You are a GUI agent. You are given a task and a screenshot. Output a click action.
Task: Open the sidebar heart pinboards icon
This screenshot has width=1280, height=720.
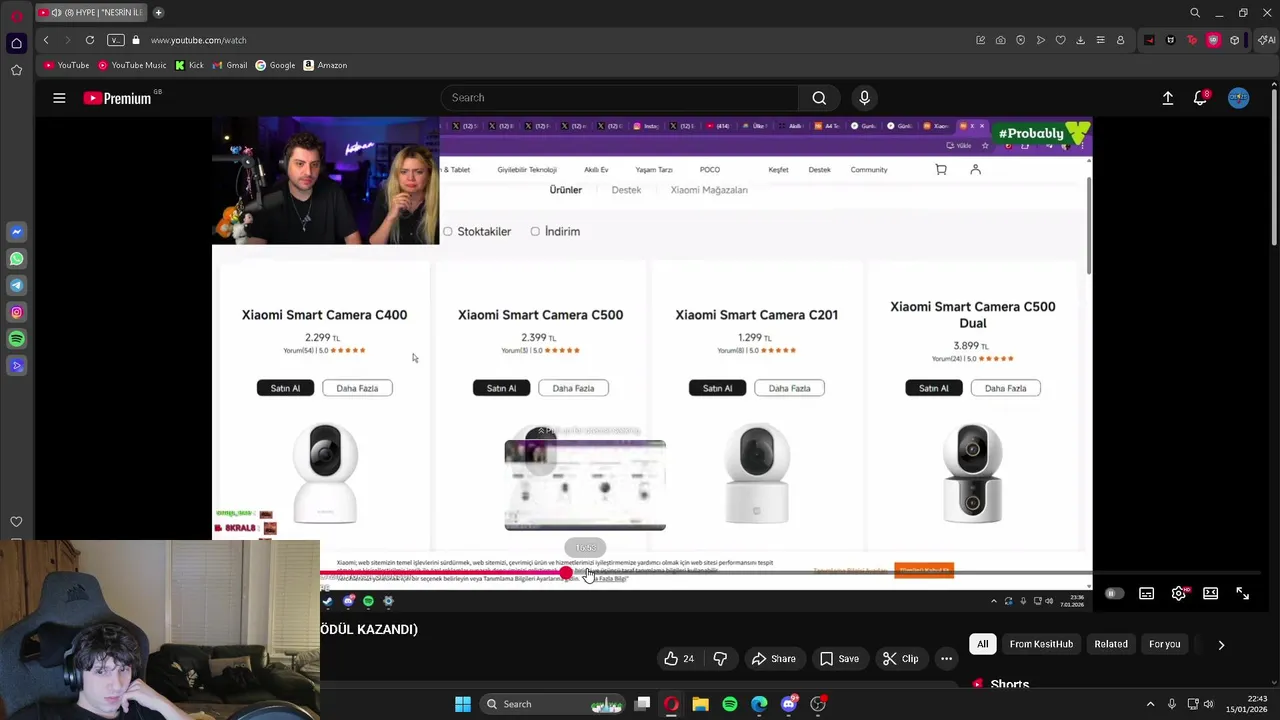coord(16,522)
